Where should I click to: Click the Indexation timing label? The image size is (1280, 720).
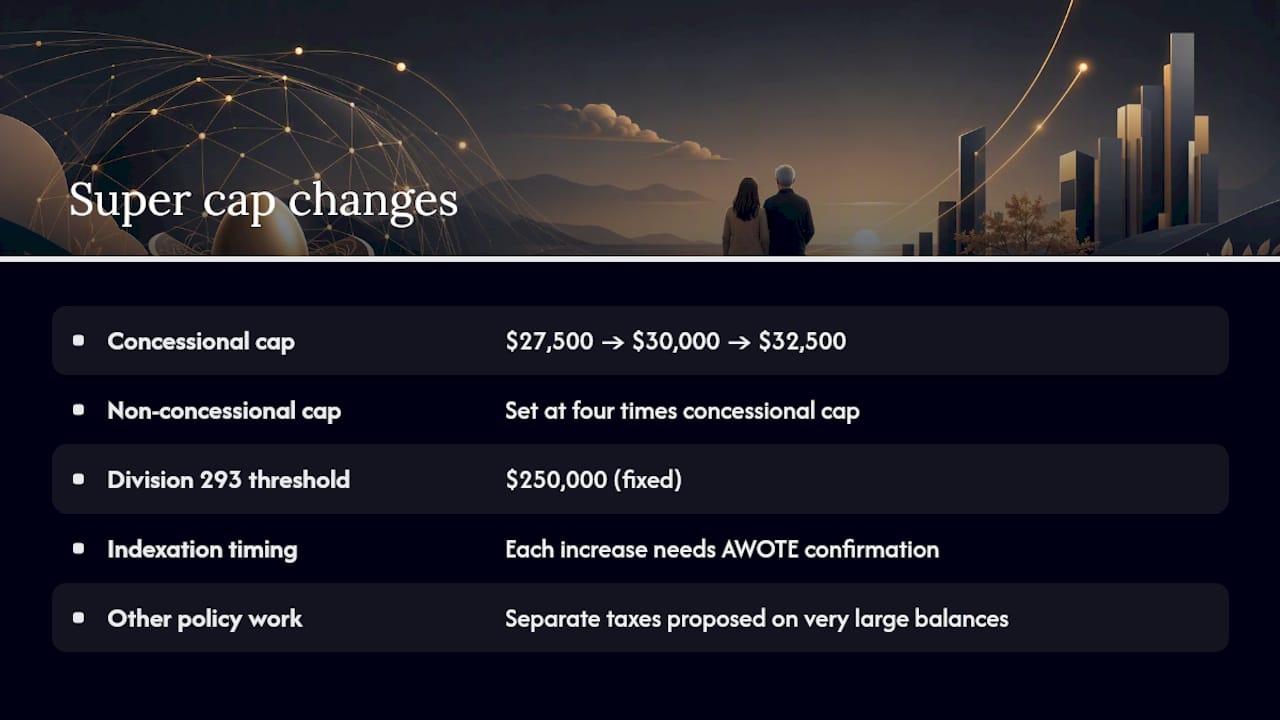pyautogui.click(x=202, y=549)
